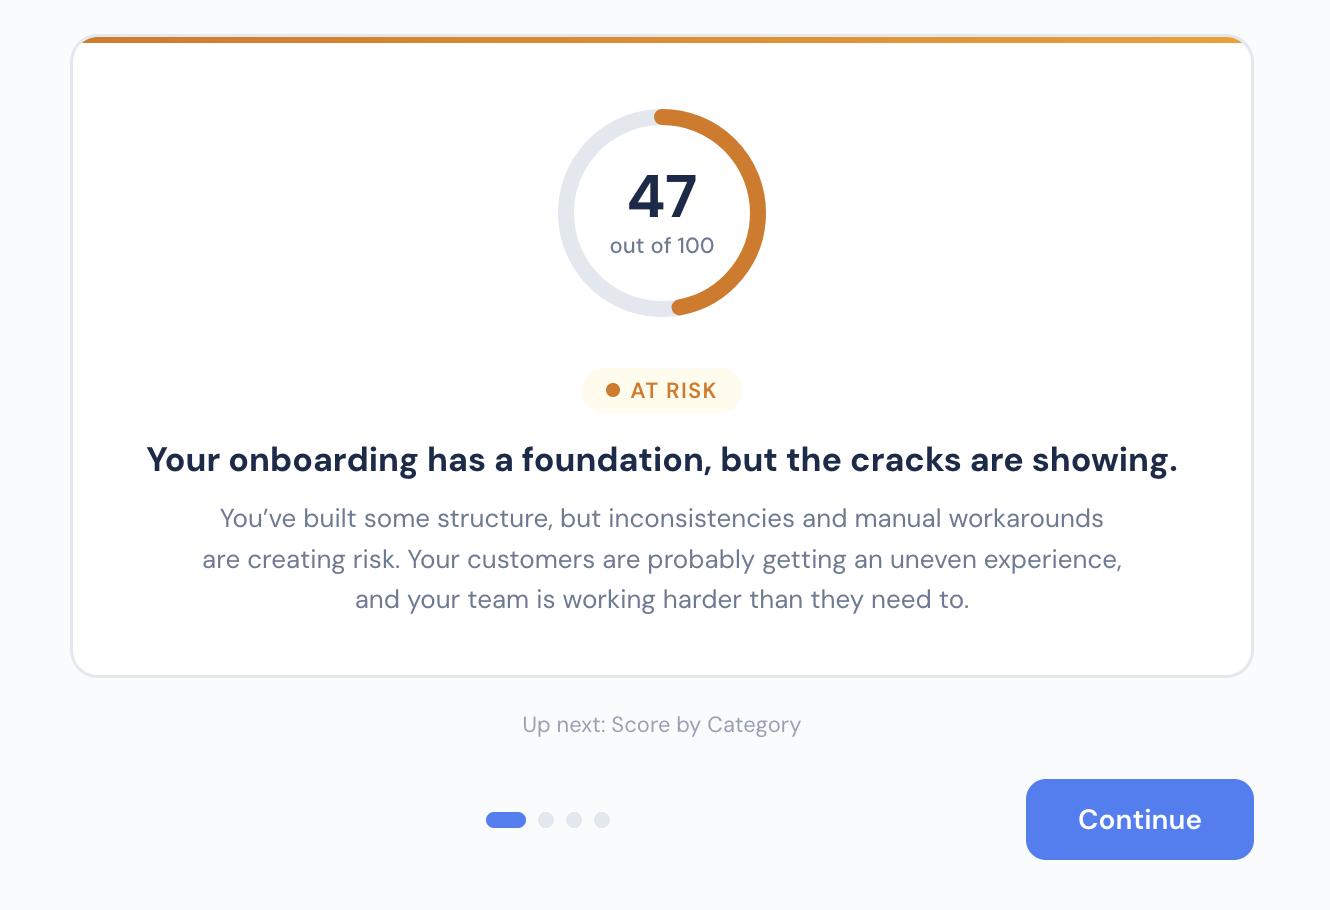Jump to the third pagination dot
This screenshot has width=1330, height=910.
(574, 820)
